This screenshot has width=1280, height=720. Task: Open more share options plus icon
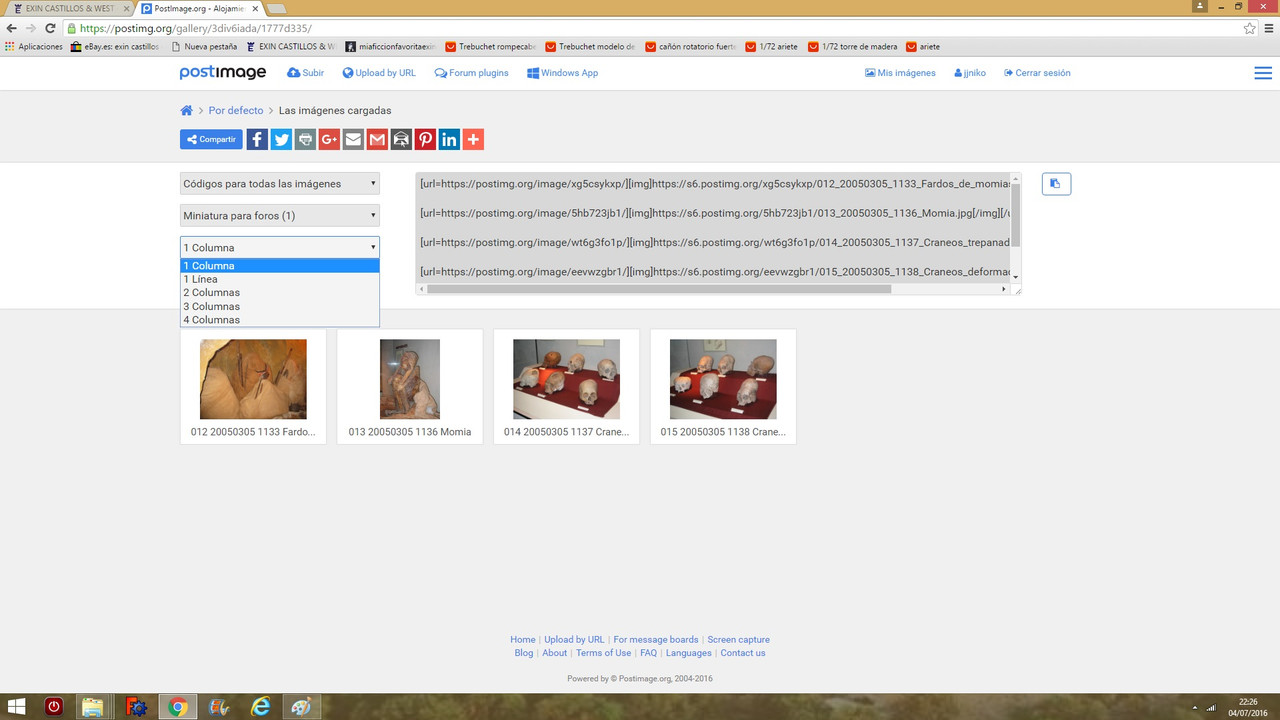473,140
